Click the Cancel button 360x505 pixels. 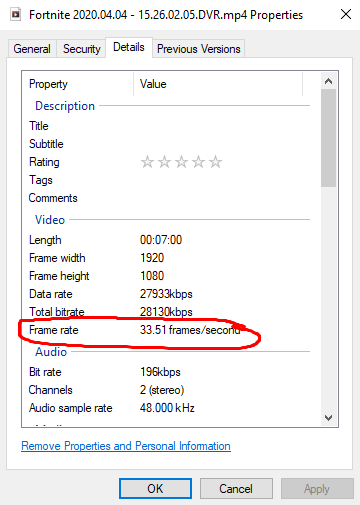pos(236,489)
